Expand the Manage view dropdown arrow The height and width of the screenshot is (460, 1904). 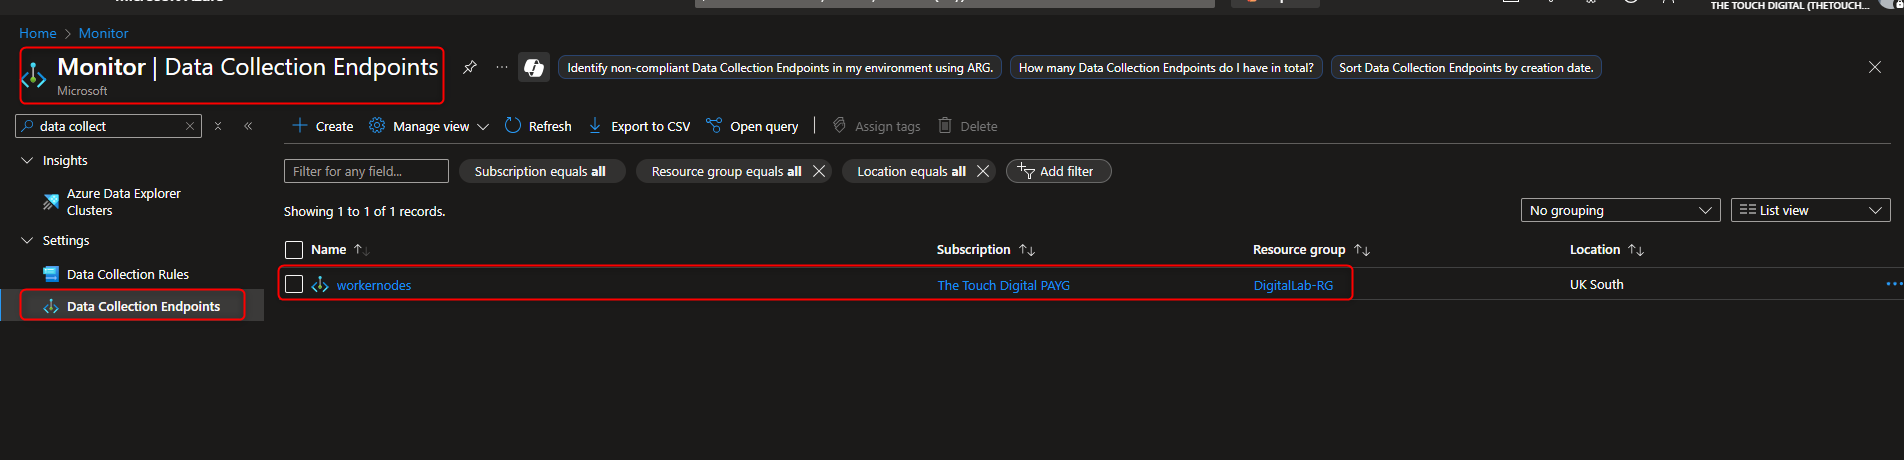click(483, 127)
